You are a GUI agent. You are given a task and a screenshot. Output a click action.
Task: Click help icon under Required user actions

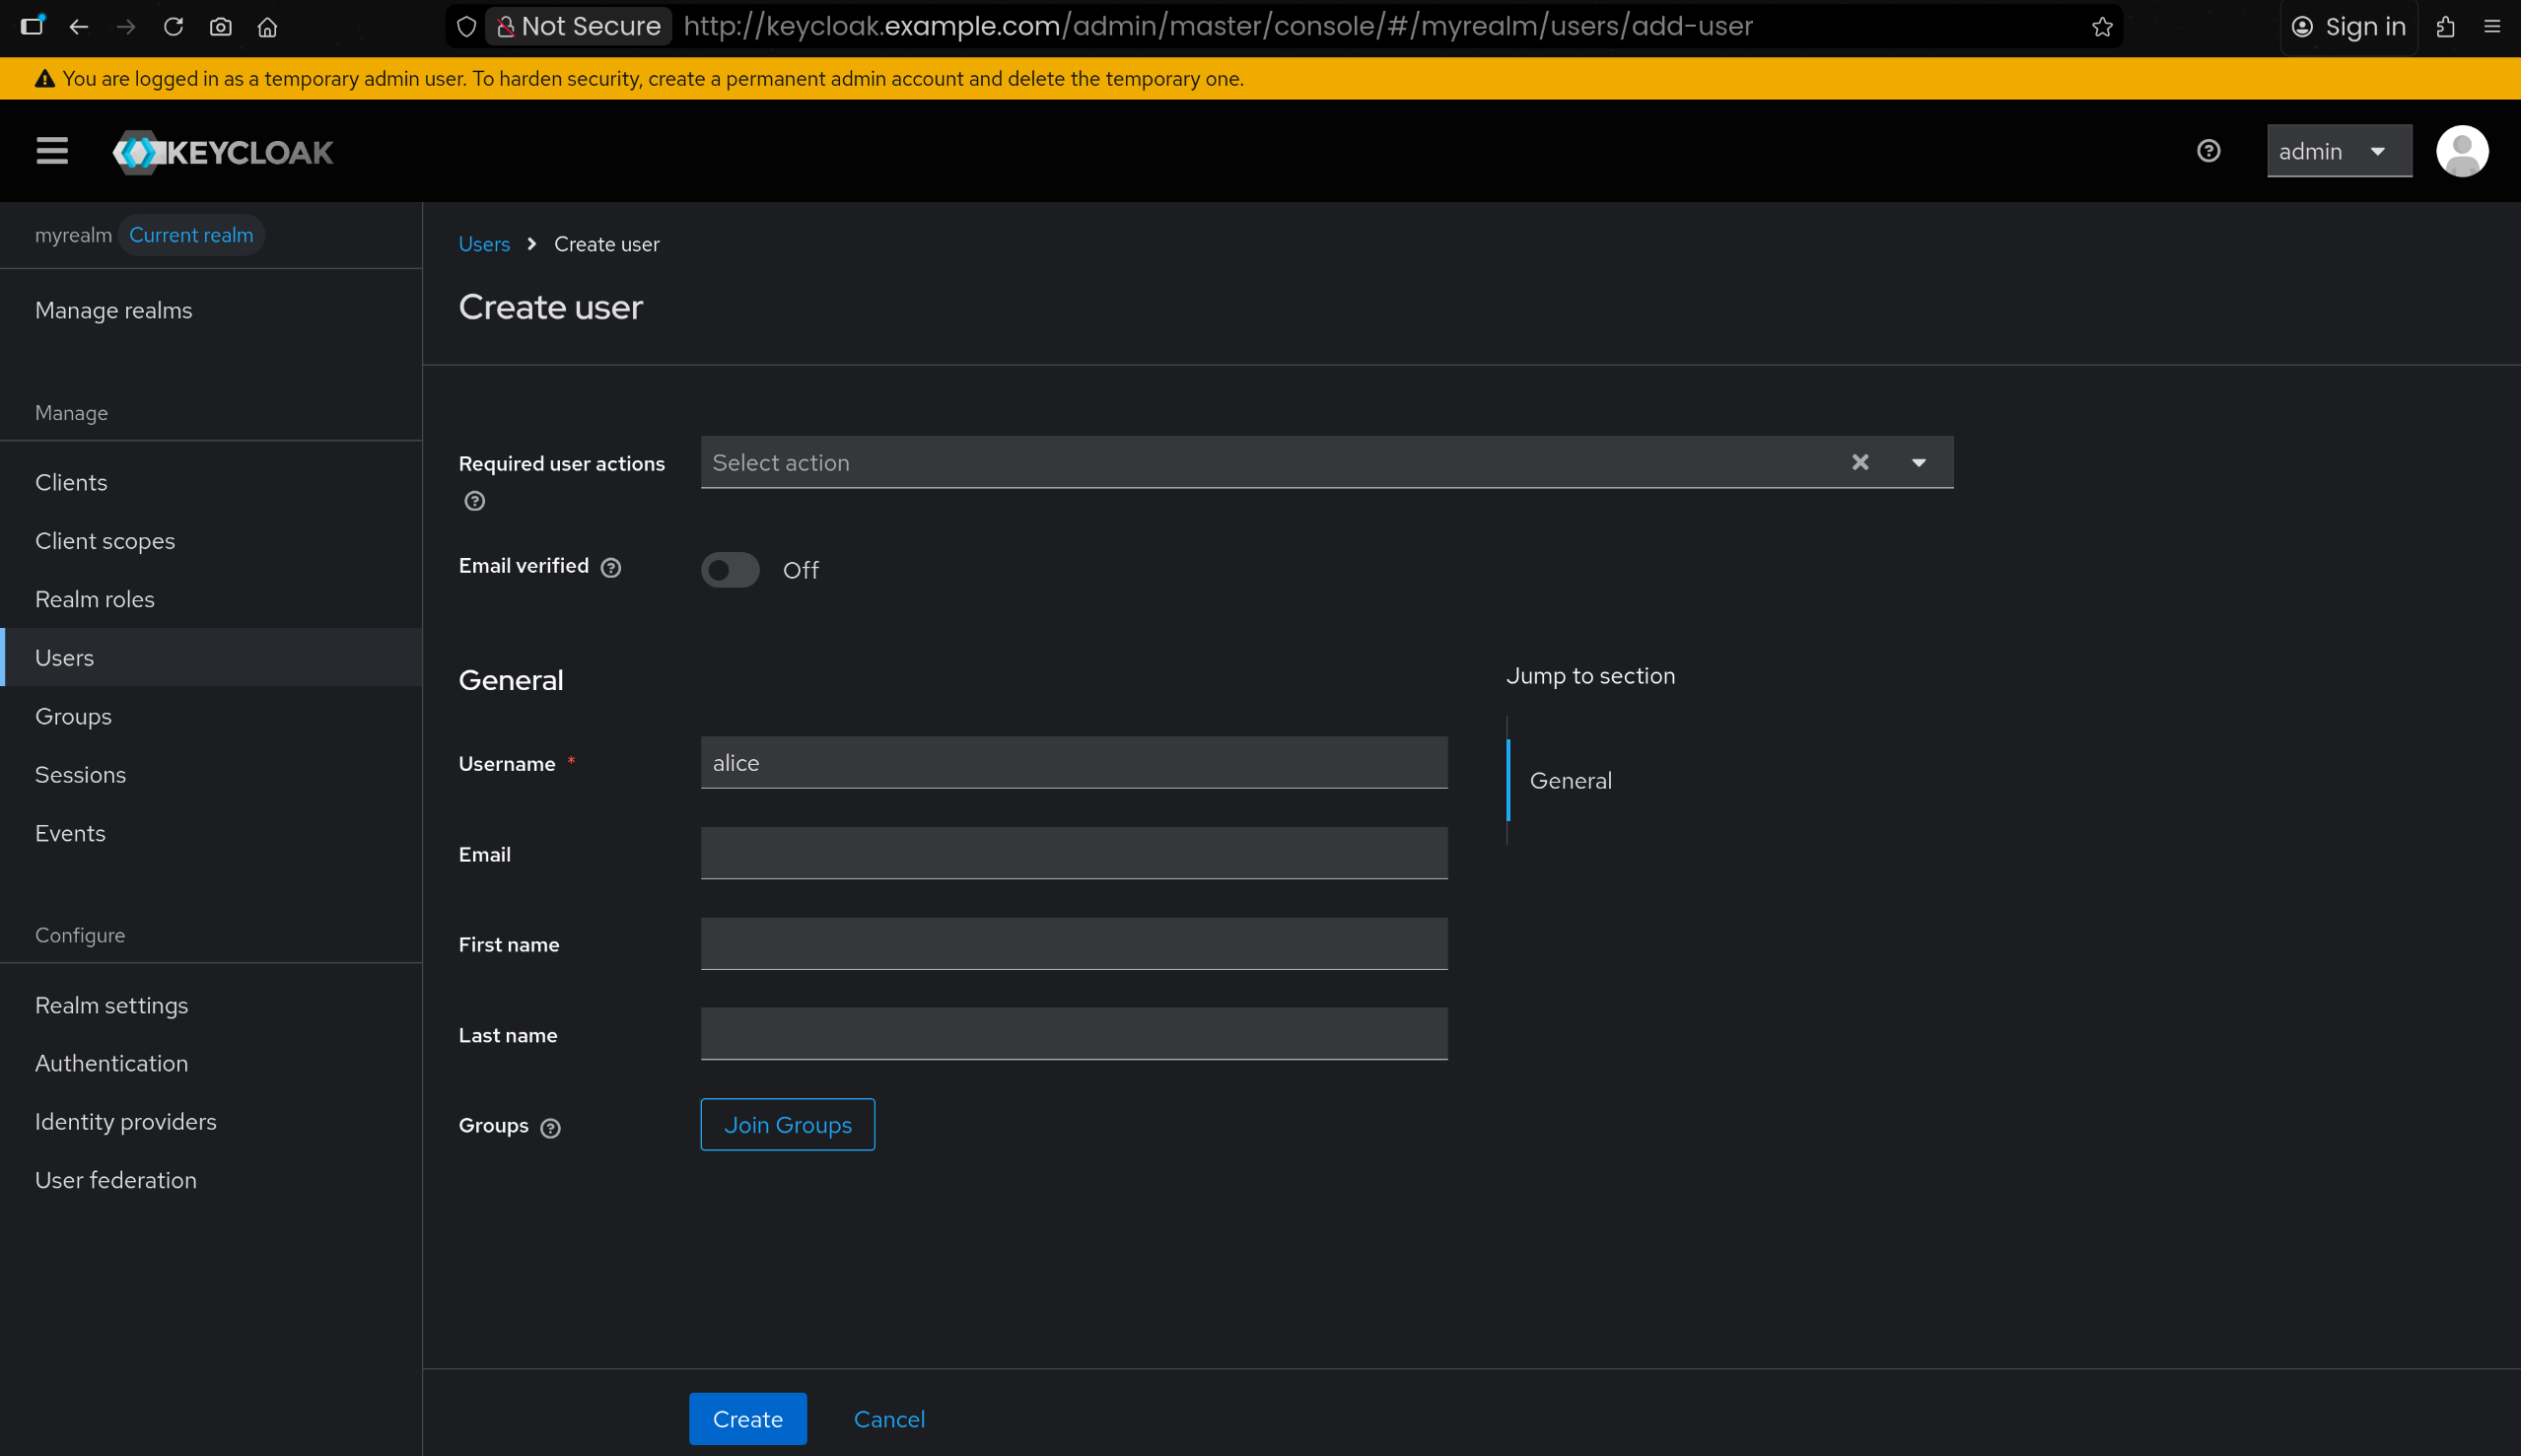click(x=475, y=501)
